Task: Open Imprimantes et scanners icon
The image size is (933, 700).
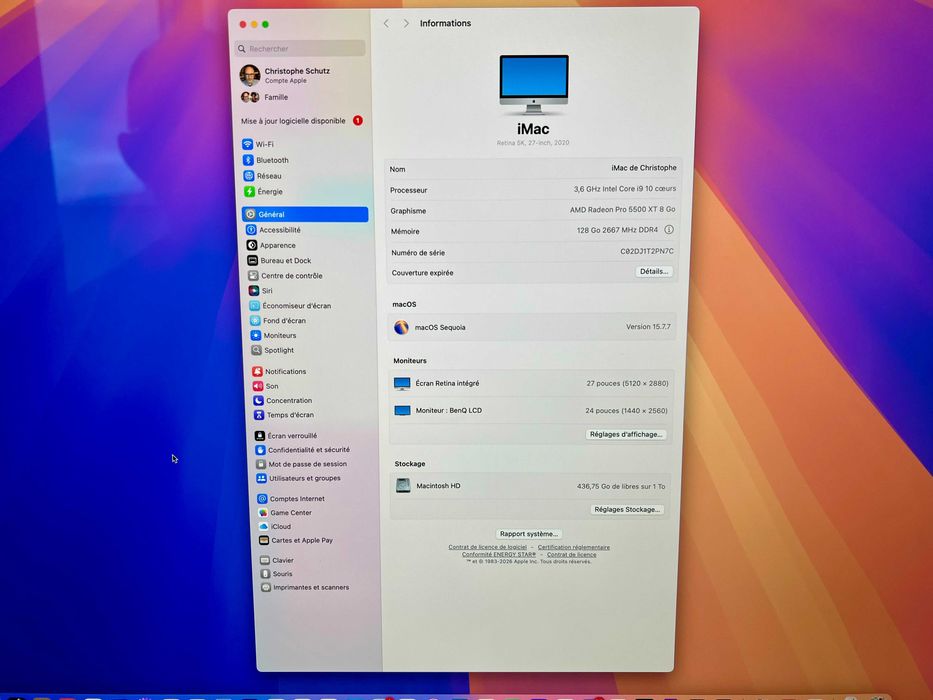Action: tap(266, 588)
